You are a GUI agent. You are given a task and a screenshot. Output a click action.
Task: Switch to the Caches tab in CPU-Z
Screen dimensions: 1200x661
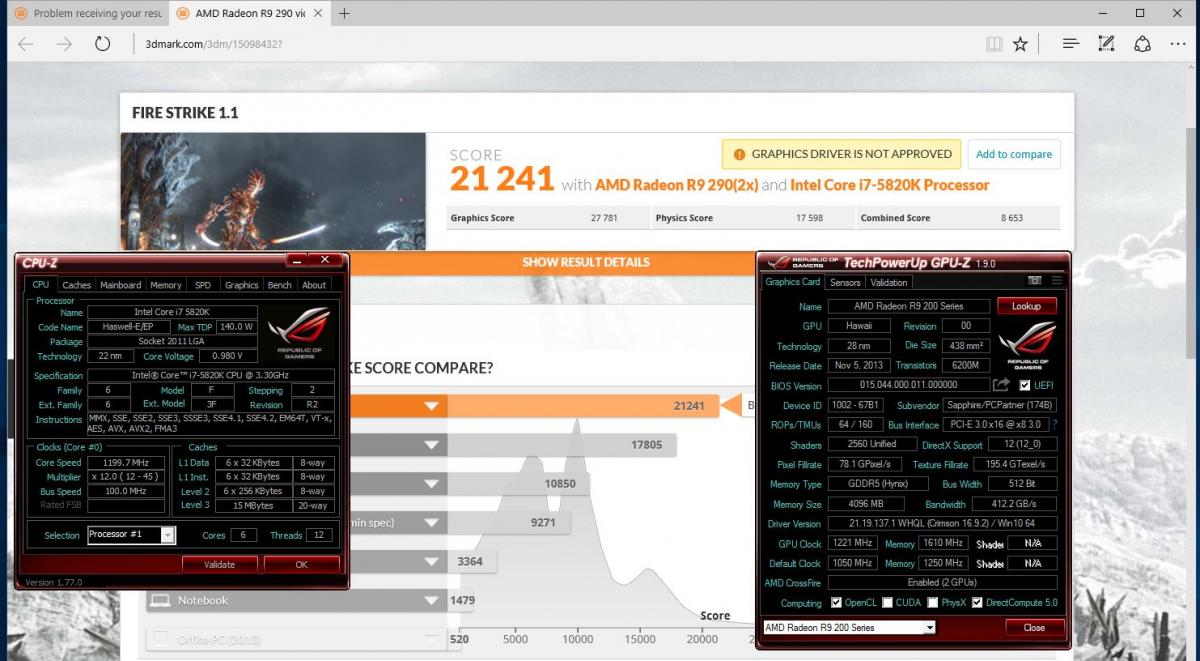76,285
